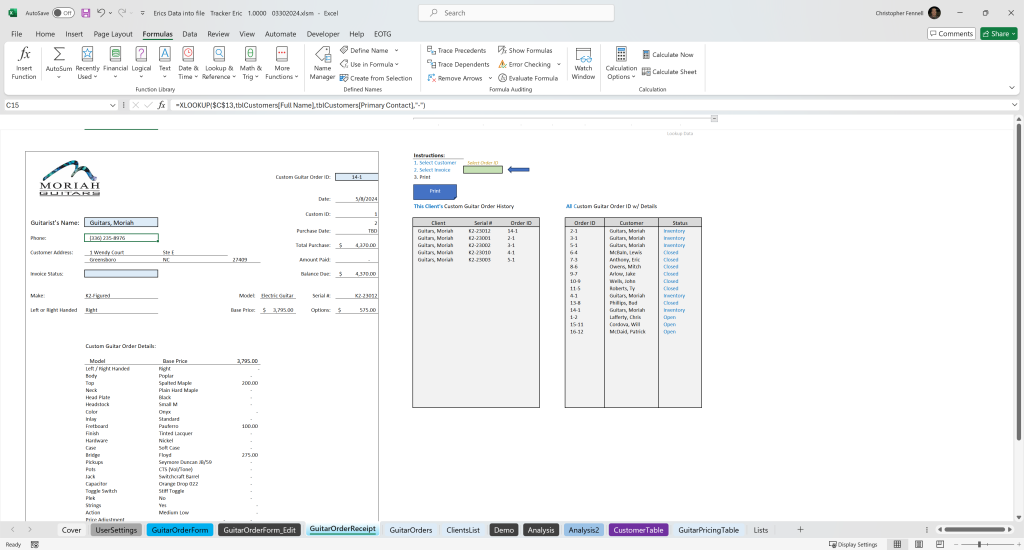Open the EOTG ribbon tab

383,34
